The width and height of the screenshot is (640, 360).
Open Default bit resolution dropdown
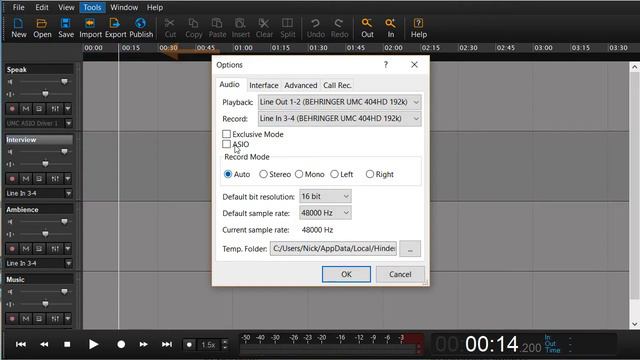pyautogui.click(x=325, y=196)
